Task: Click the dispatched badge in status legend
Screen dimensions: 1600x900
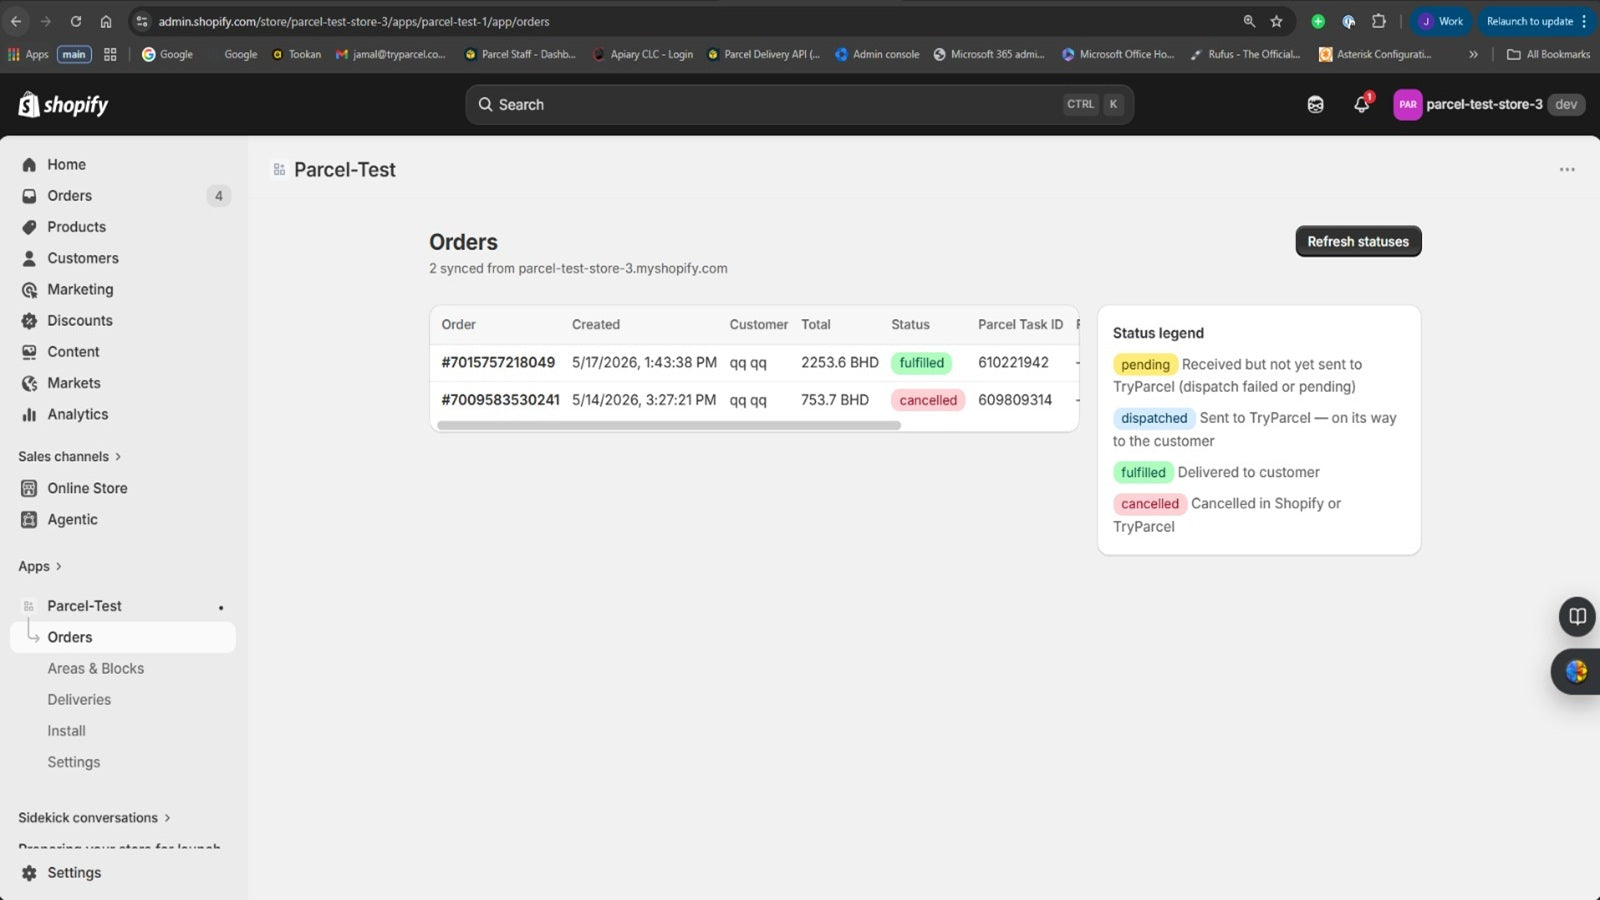Action: 1154,418
